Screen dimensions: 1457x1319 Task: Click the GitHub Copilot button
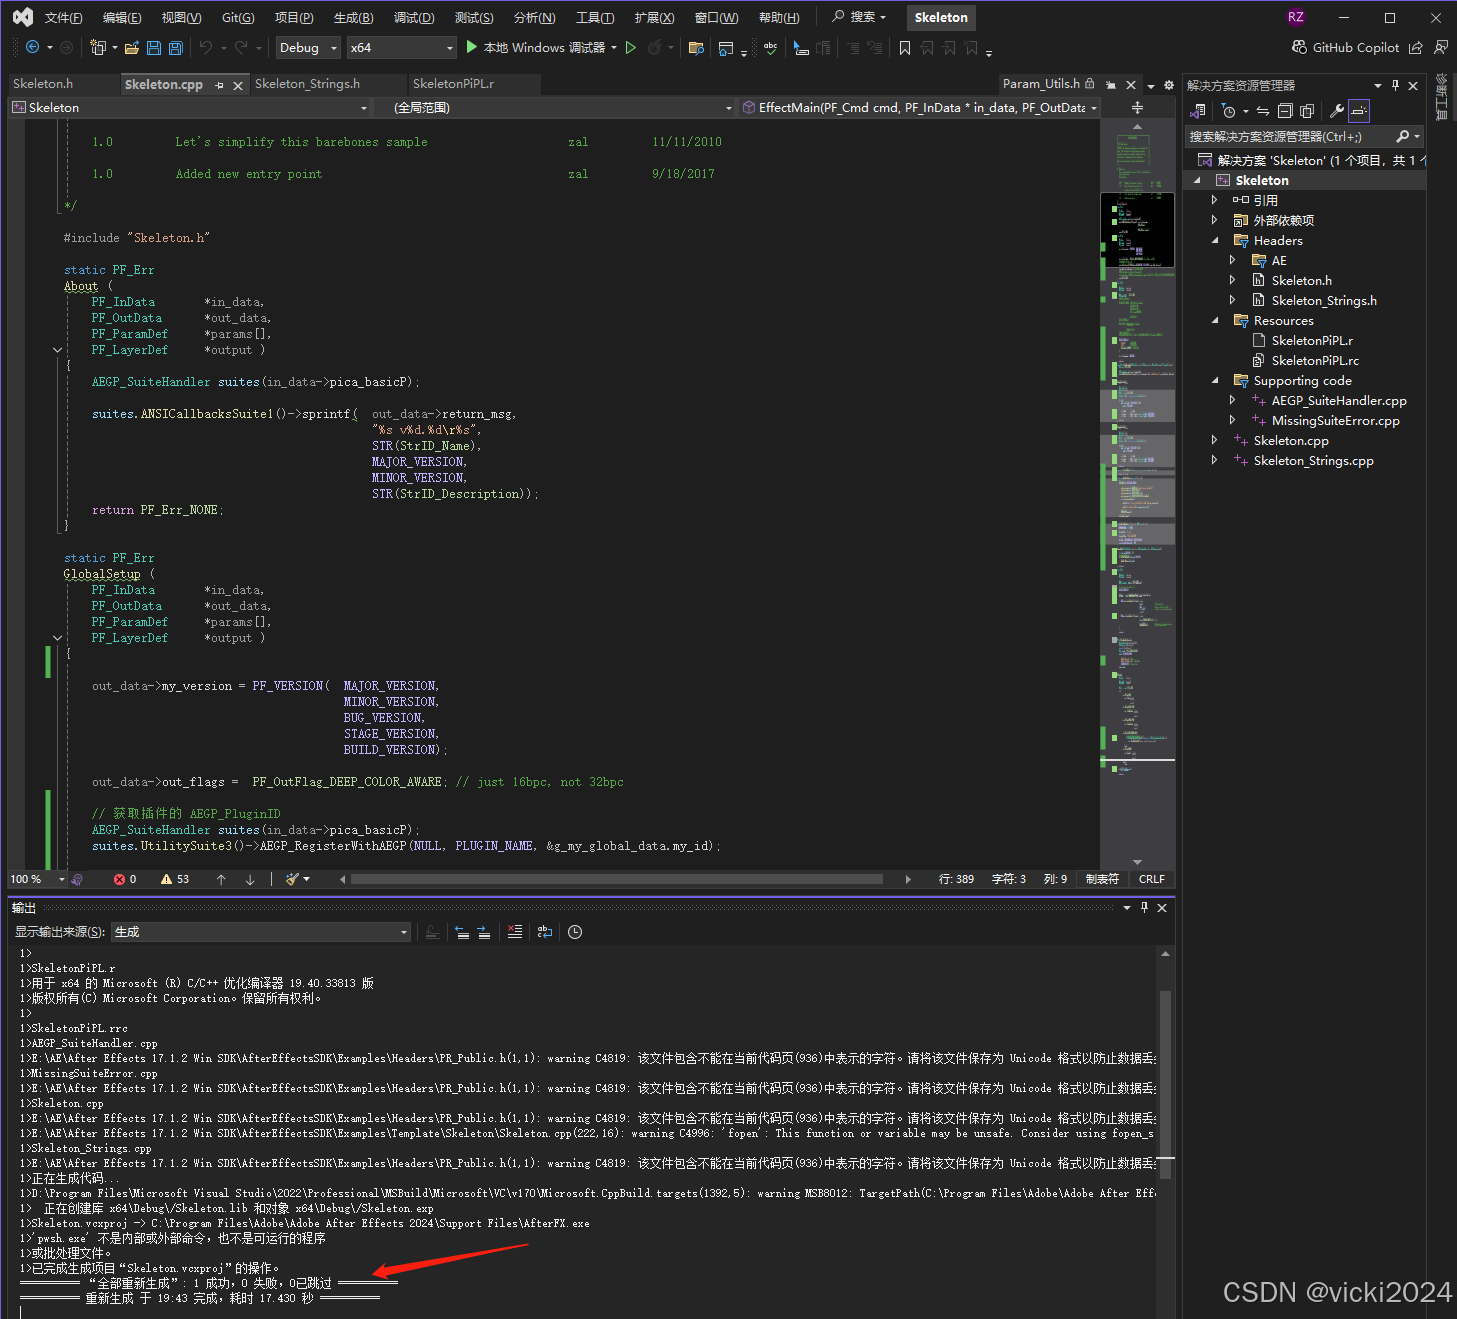1345,47
